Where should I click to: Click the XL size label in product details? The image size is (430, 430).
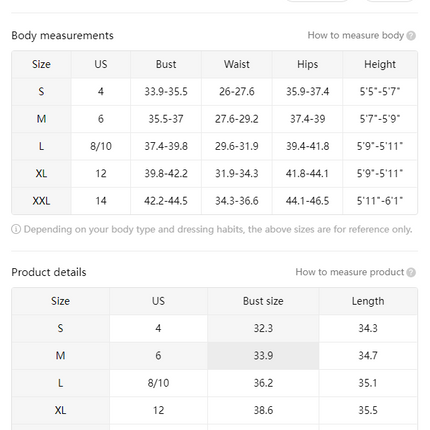pyautogui.click(x=60, y=410)
